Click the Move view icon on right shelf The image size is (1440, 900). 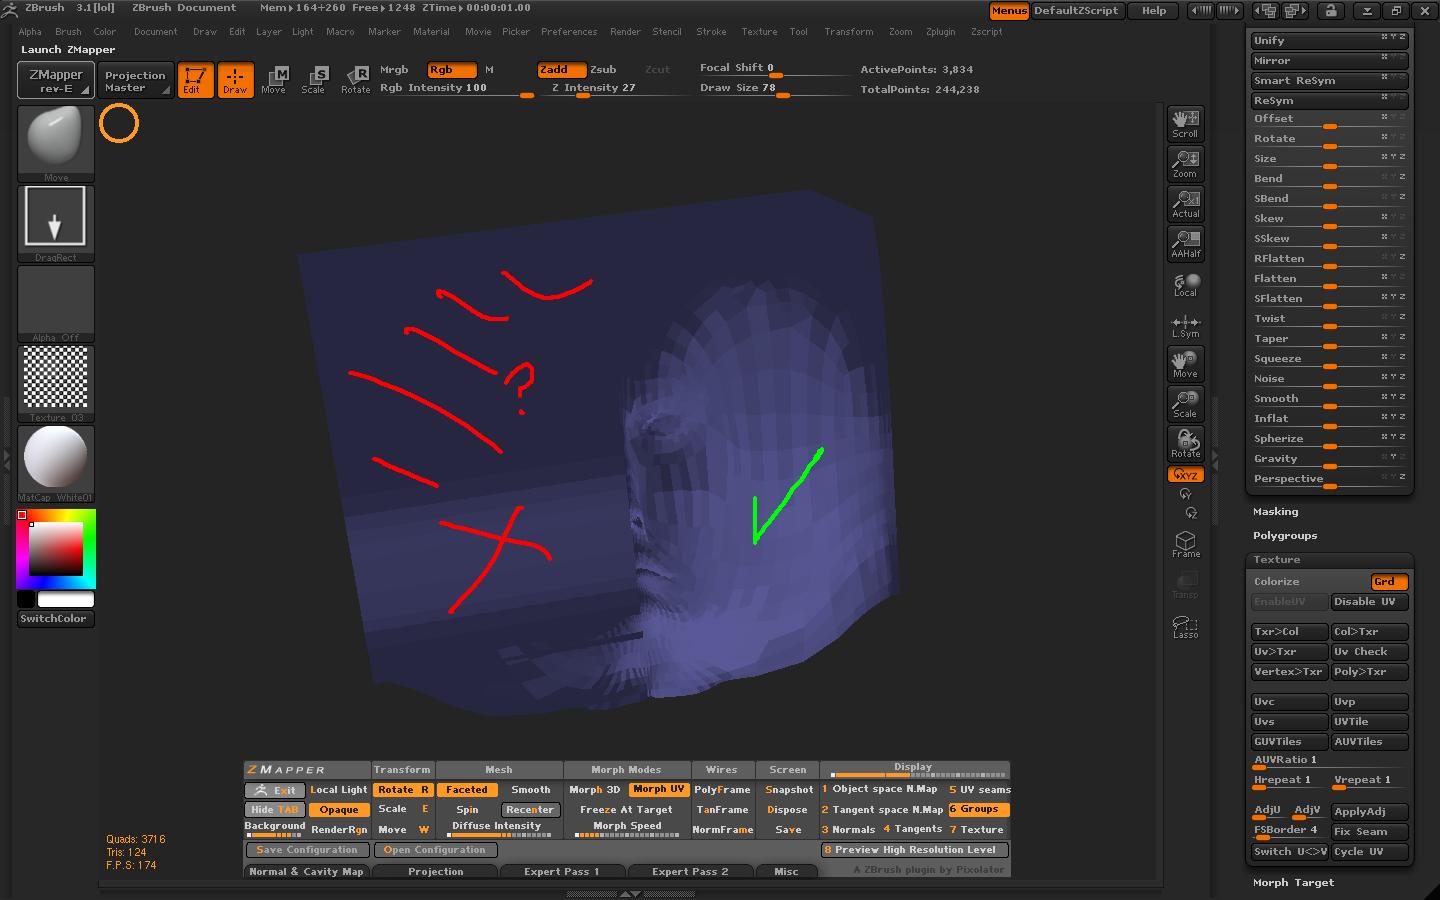click(1185, 364)
